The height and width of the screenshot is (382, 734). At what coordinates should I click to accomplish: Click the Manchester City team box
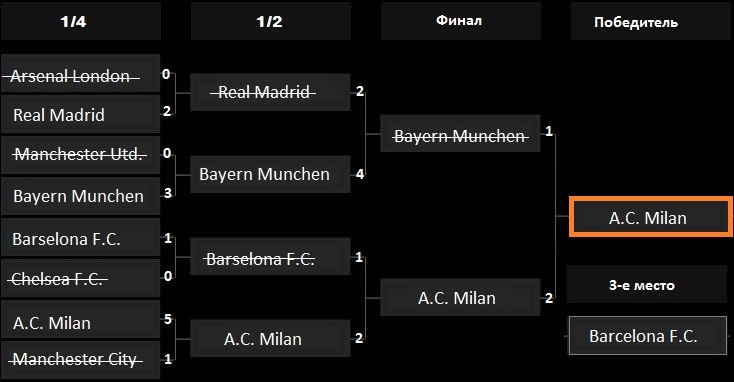(x=81, y=360)
